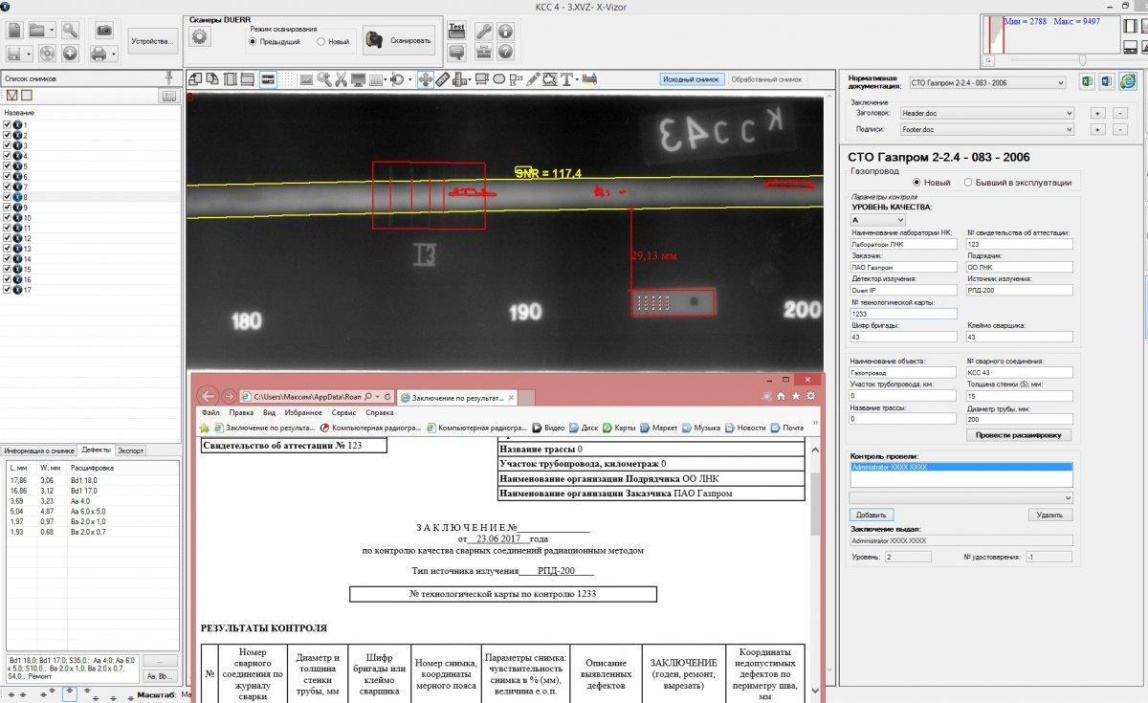
Task: Export the report to Word
Action: 1106,81
